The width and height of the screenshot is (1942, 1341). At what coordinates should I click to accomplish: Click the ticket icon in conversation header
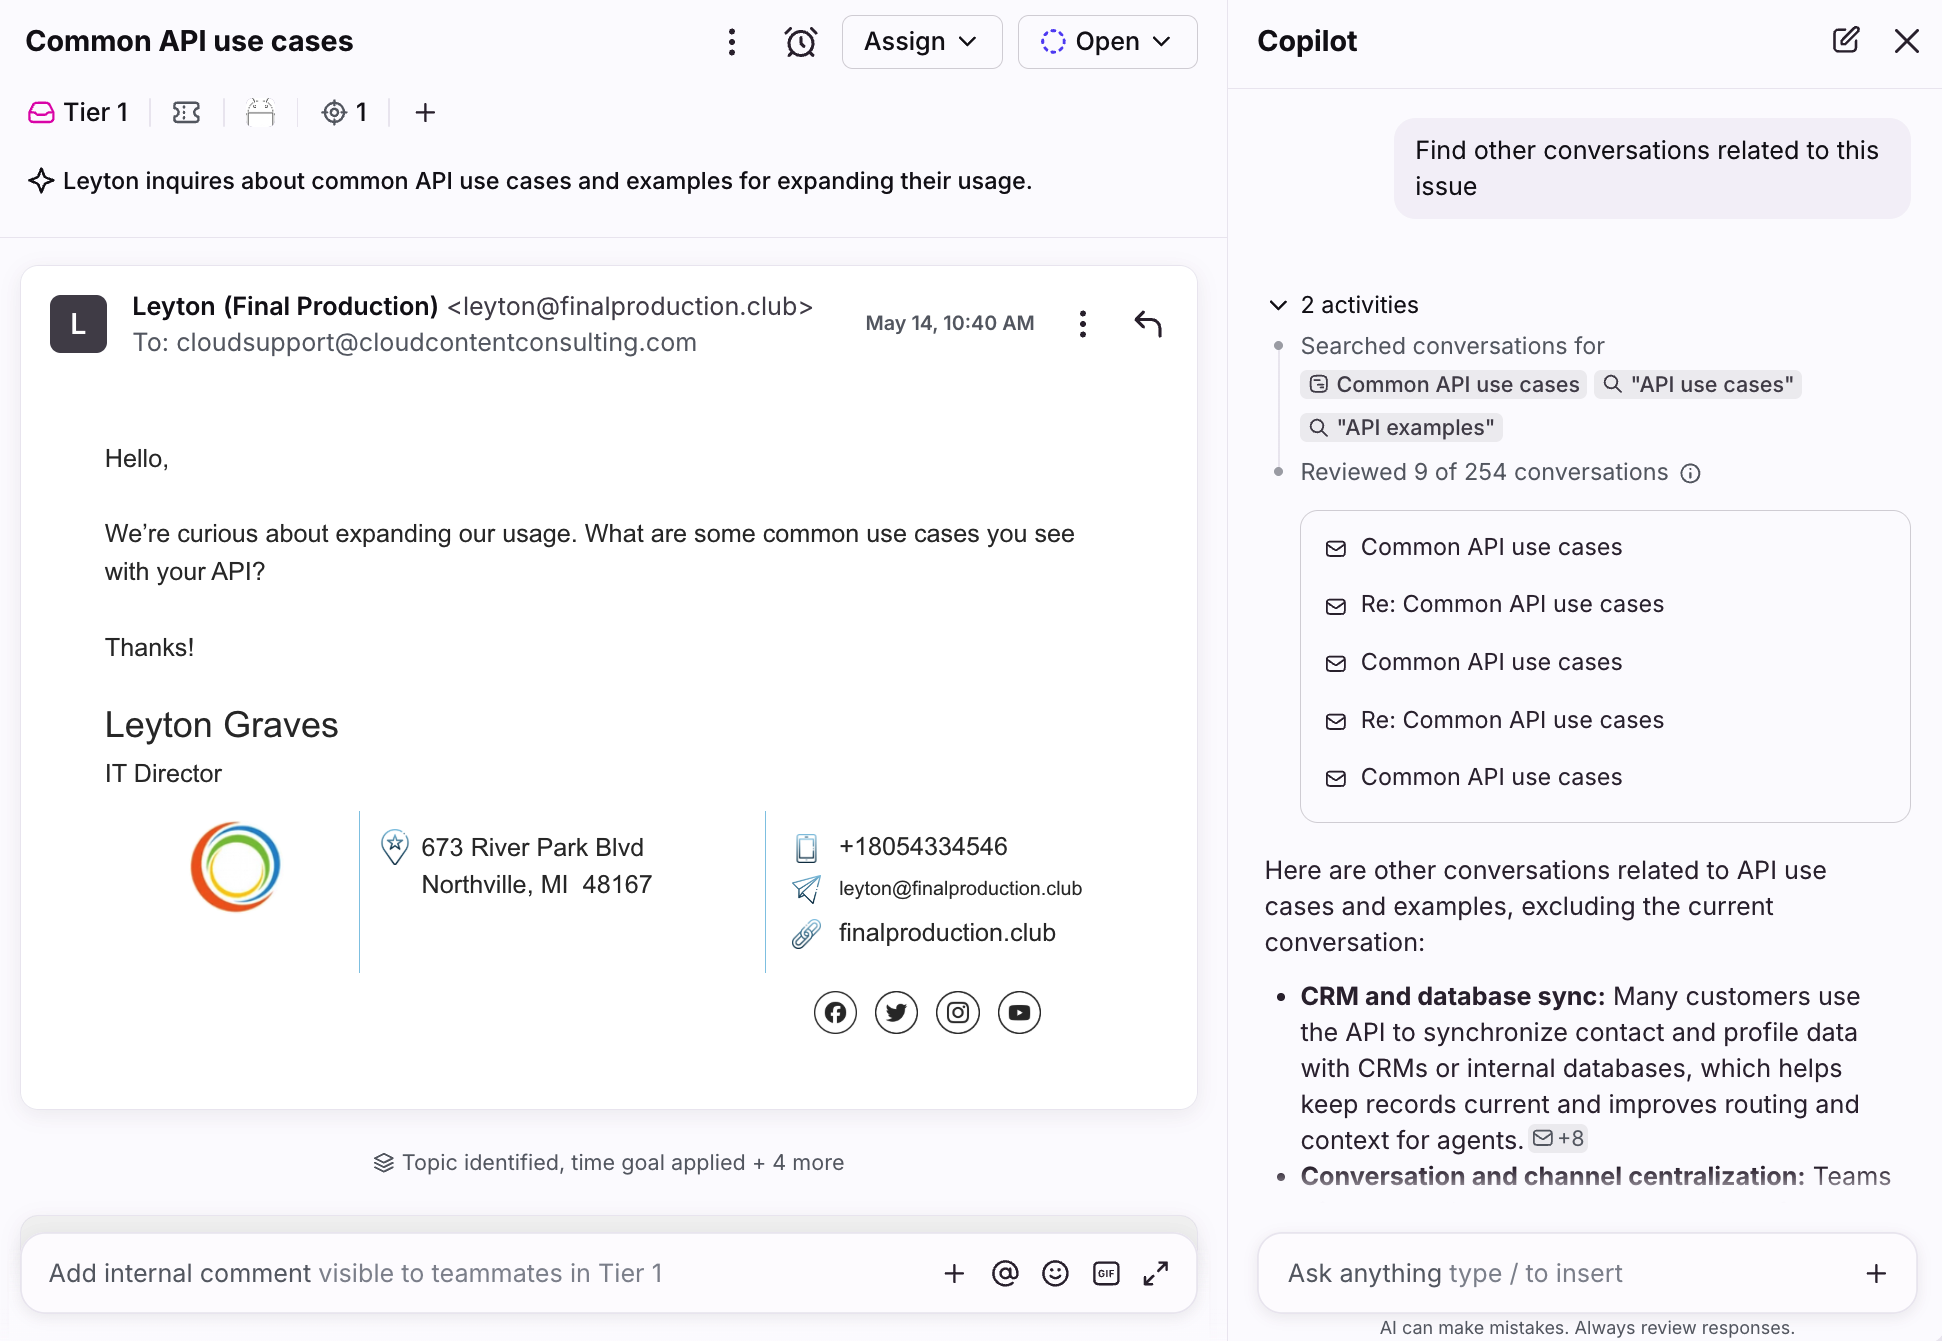coord(187,112)
